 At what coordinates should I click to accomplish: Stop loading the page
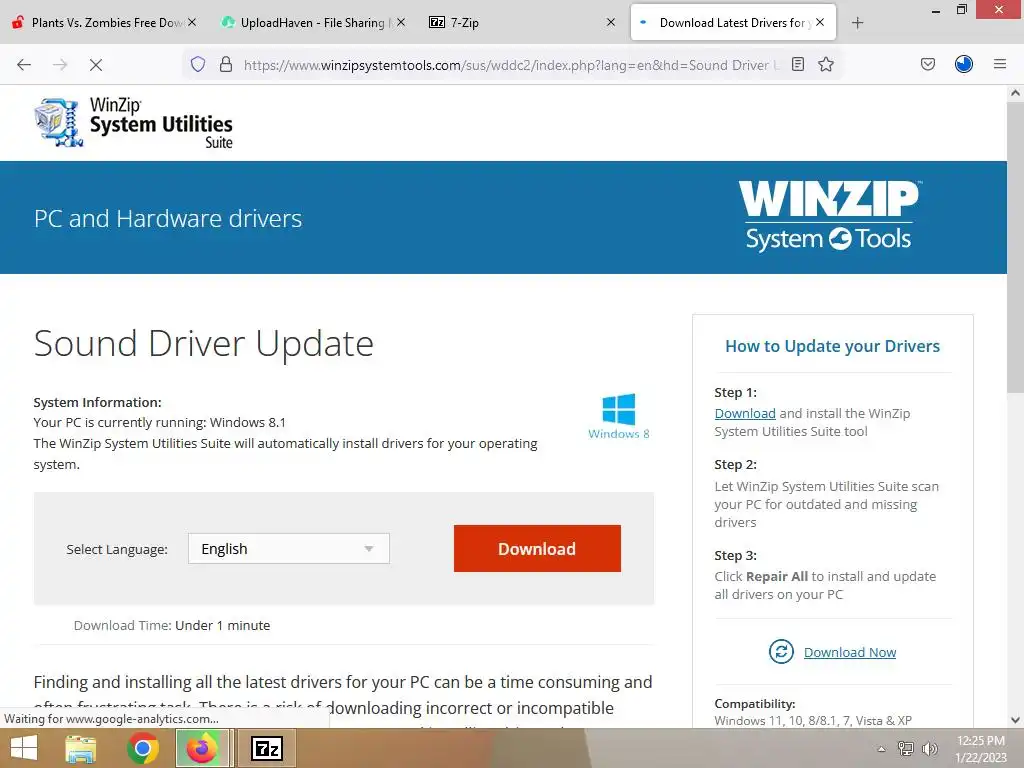click(96, 65)
